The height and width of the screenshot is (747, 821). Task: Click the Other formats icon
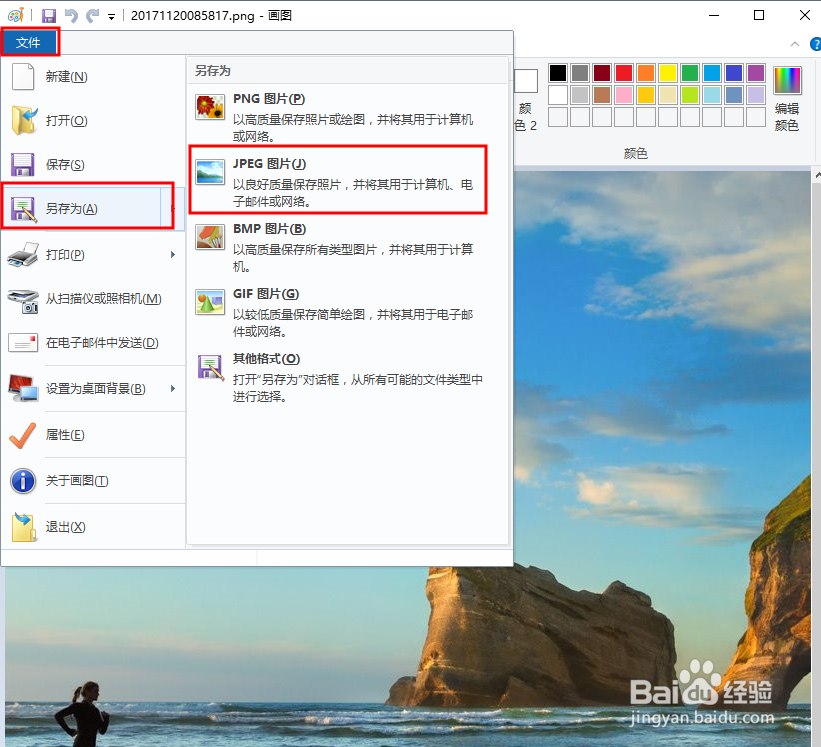(x=210, y=367)
